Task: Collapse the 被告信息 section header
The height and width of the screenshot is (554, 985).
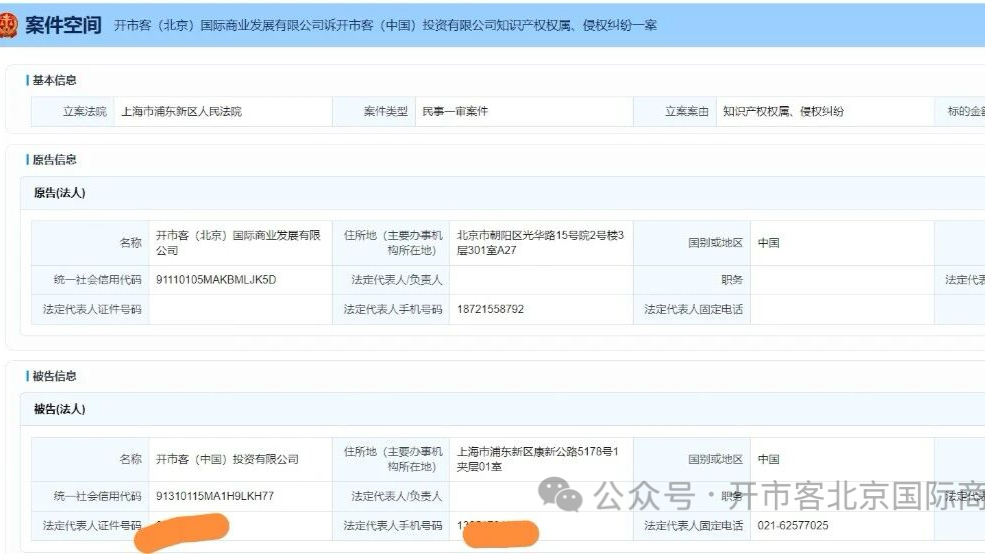Action: click(x=54, y=376)
